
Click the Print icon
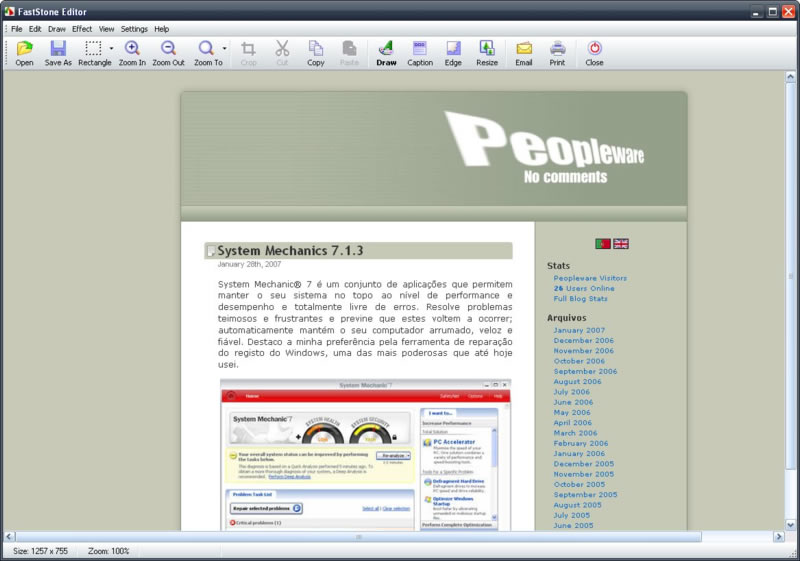557,53
